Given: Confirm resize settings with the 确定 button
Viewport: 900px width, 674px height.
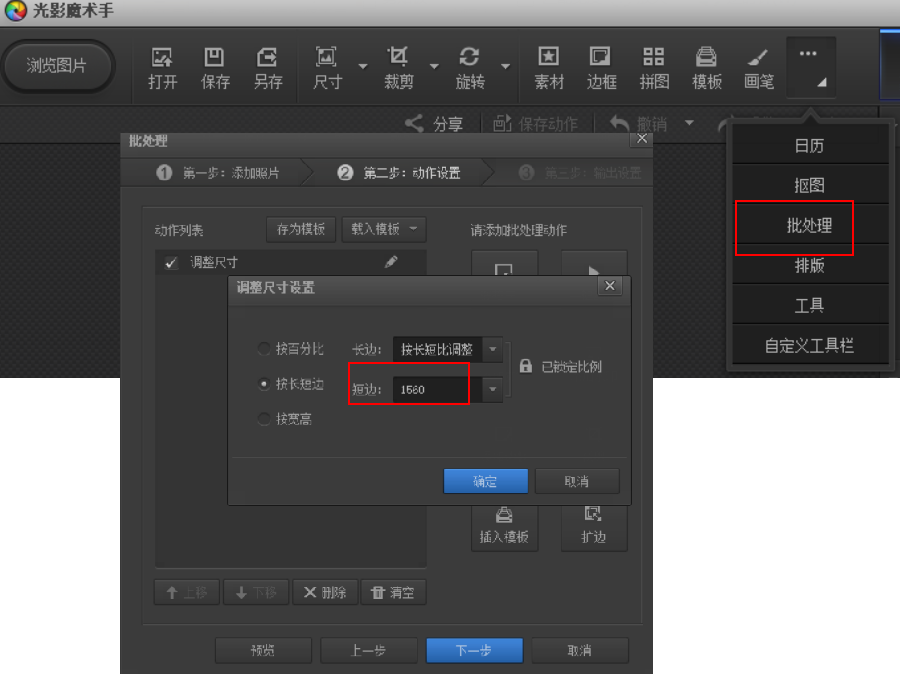Looking at the screenshot, I should click(485, 481).
